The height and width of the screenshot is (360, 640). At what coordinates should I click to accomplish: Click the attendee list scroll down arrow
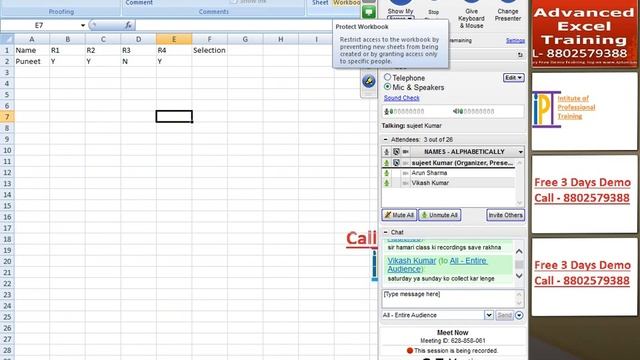click(x=520, y=203)
